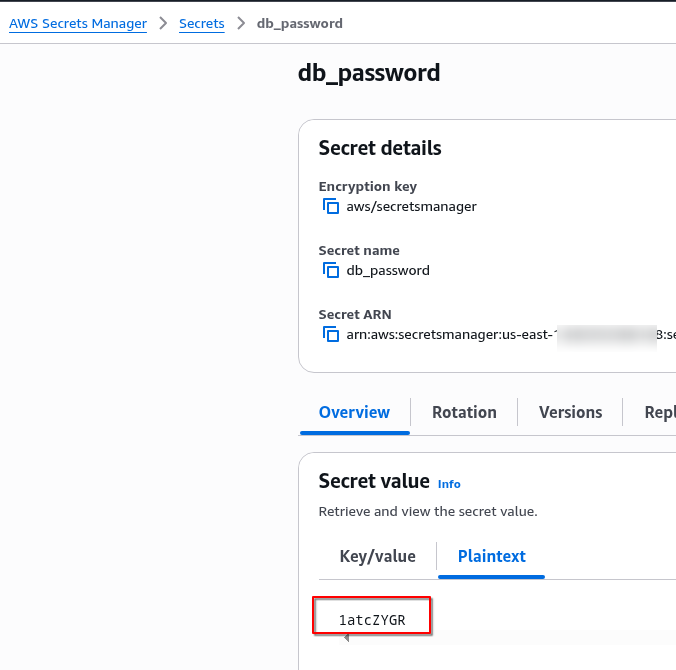Copy the secret name db_password
The height and width of the screenshot is (670, 676).
coord(331,270)
